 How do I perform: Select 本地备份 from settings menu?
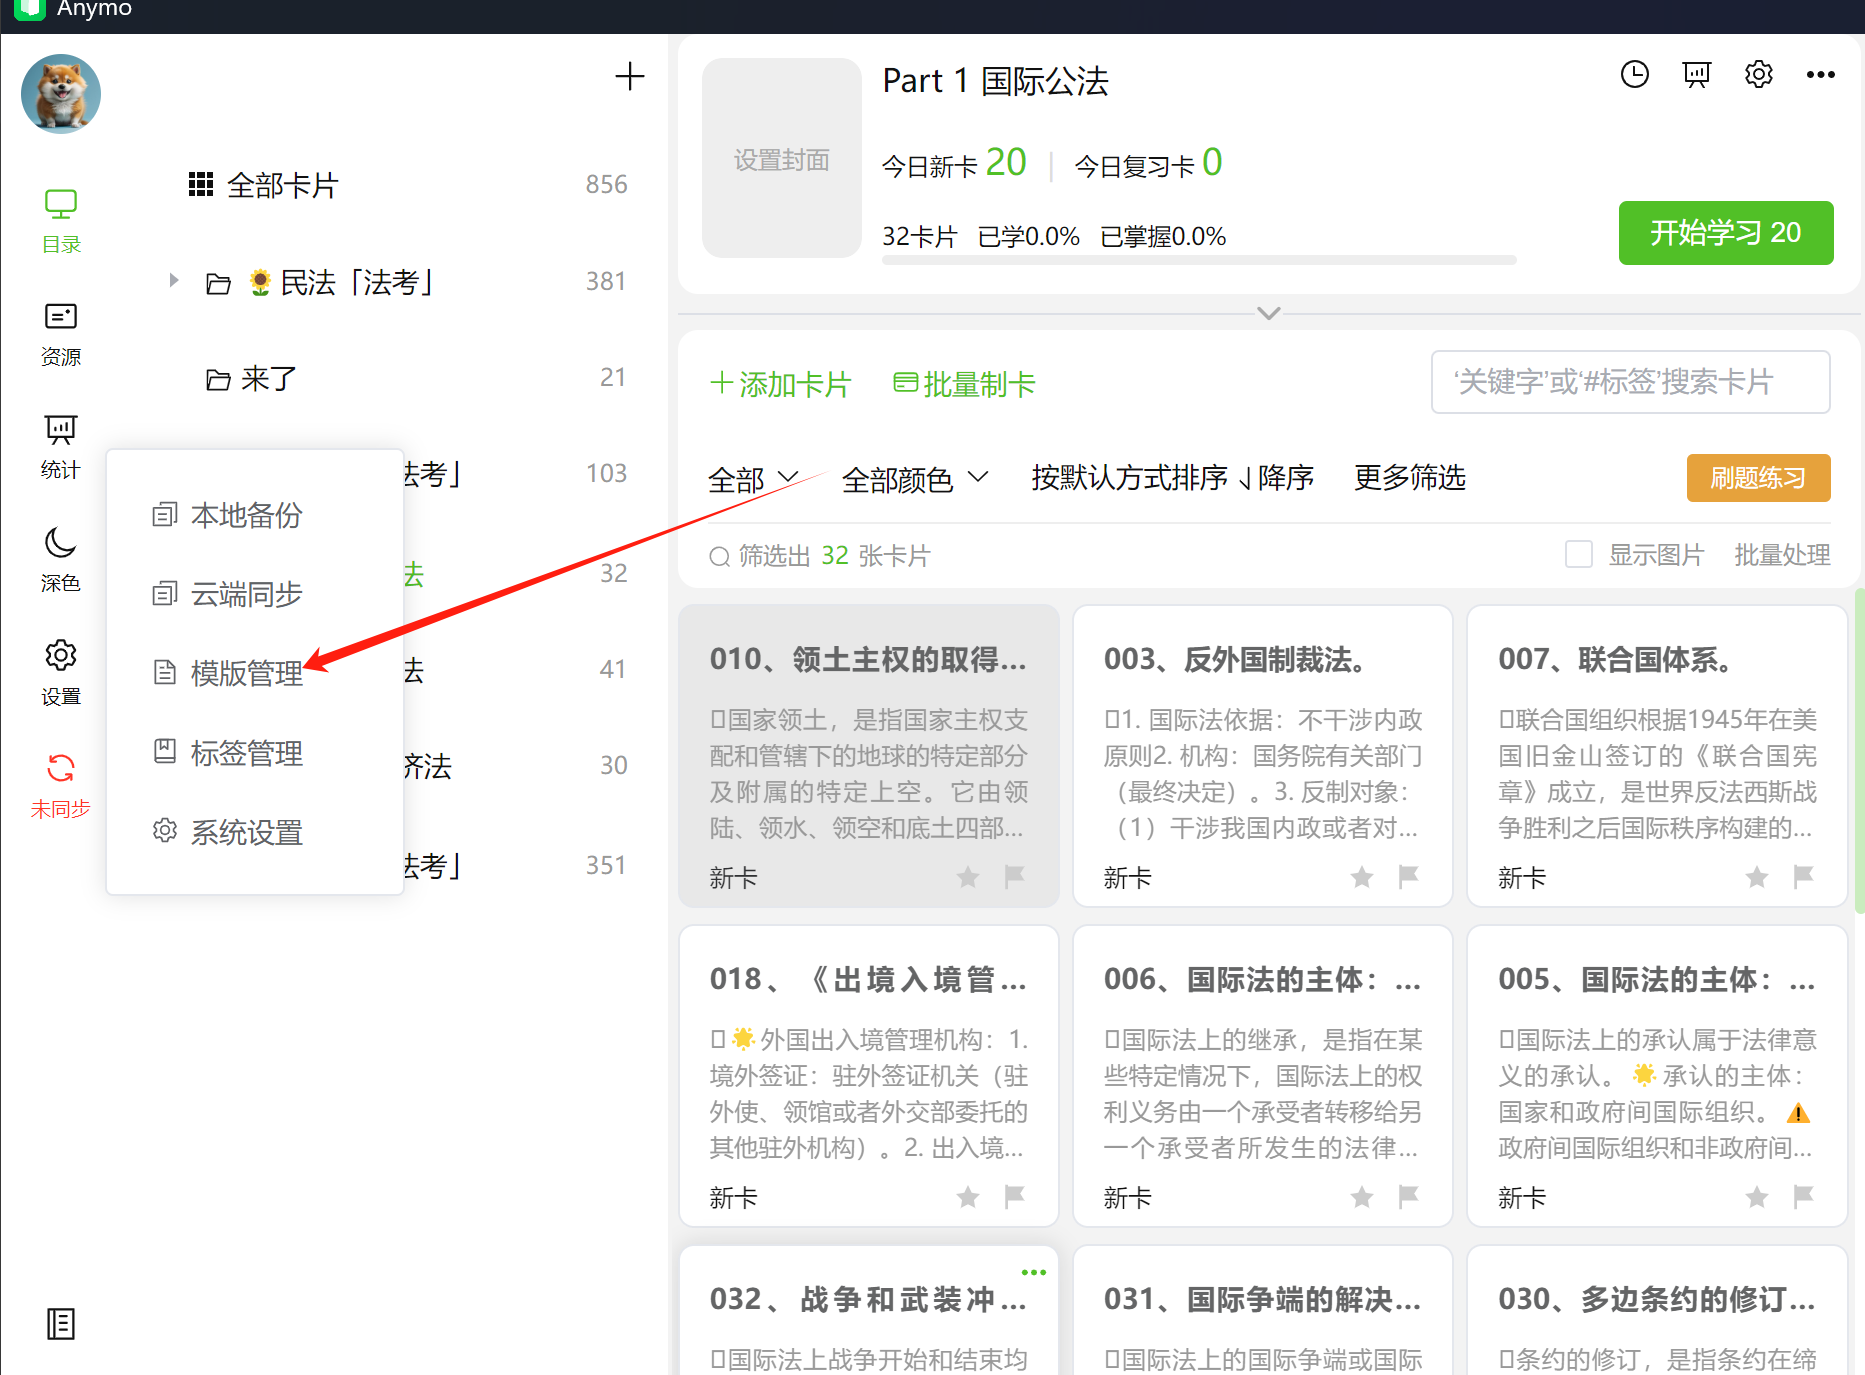227,515
